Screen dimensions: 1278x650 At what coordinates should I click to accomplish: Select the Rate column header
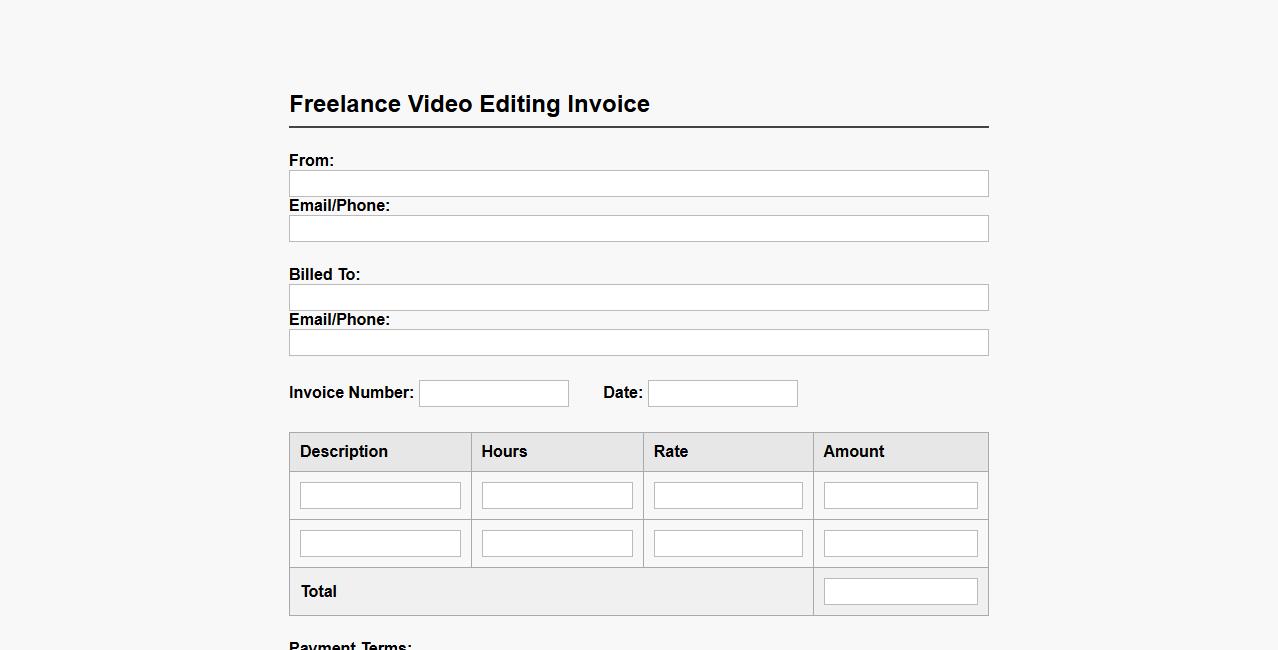(x=671, y=452)
